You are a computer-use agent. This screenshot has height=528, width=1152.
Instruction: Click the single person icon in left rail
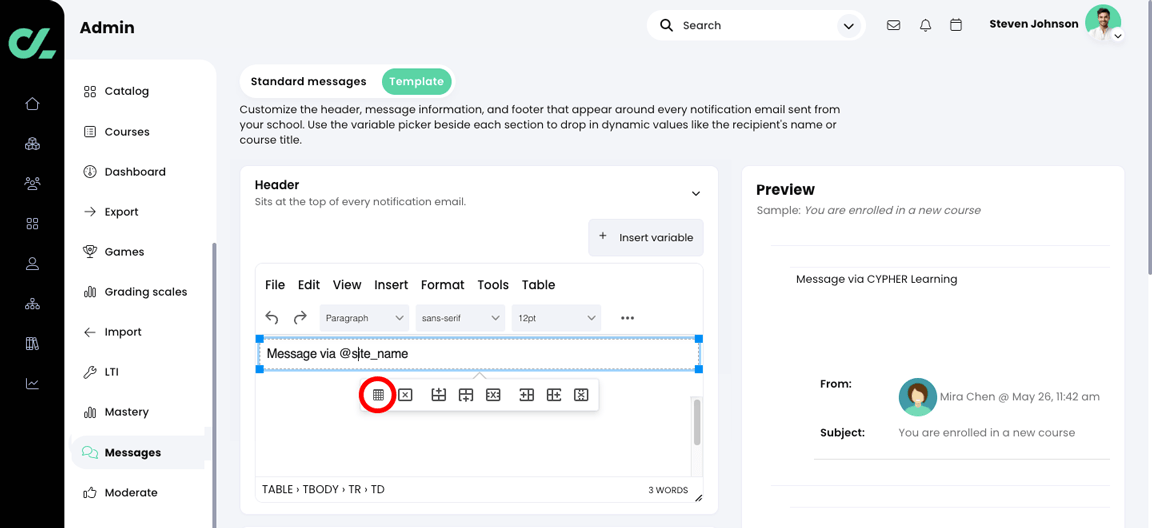(x=32, y=264)
